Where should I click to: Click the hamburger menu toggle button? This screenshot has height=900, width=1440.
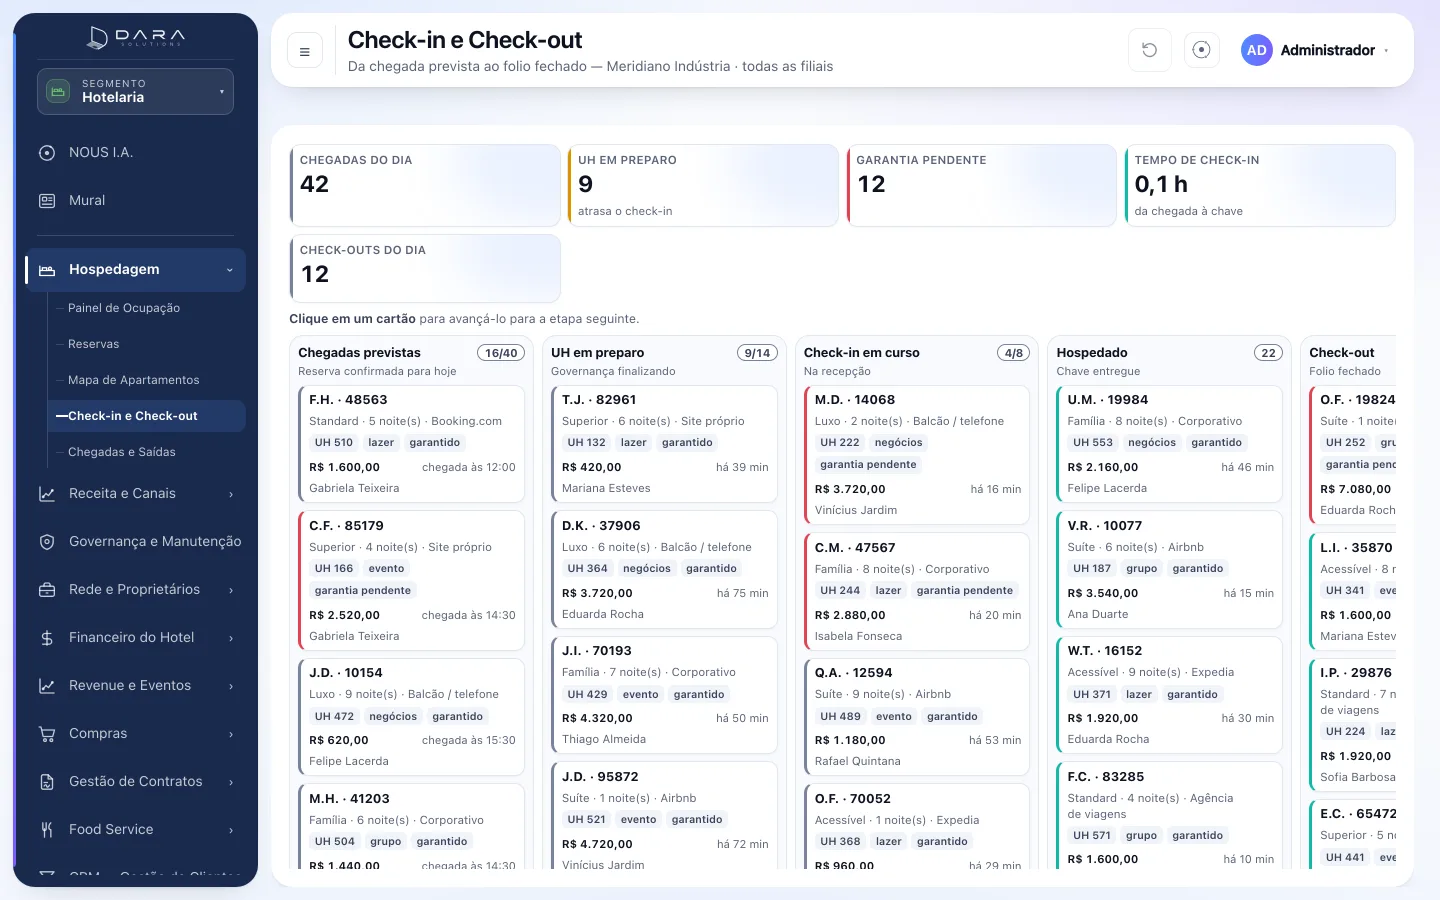click(305, 51)
